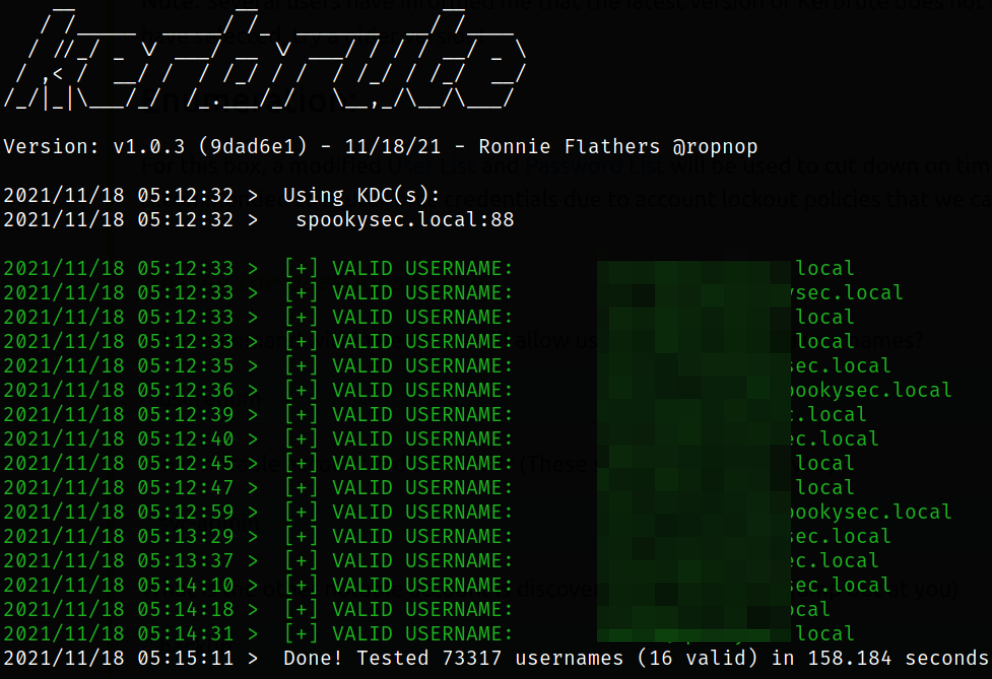Click the timestamp "05:14:18"
The height and width of the screenshot is (679, 992).
tap(185, 609)
